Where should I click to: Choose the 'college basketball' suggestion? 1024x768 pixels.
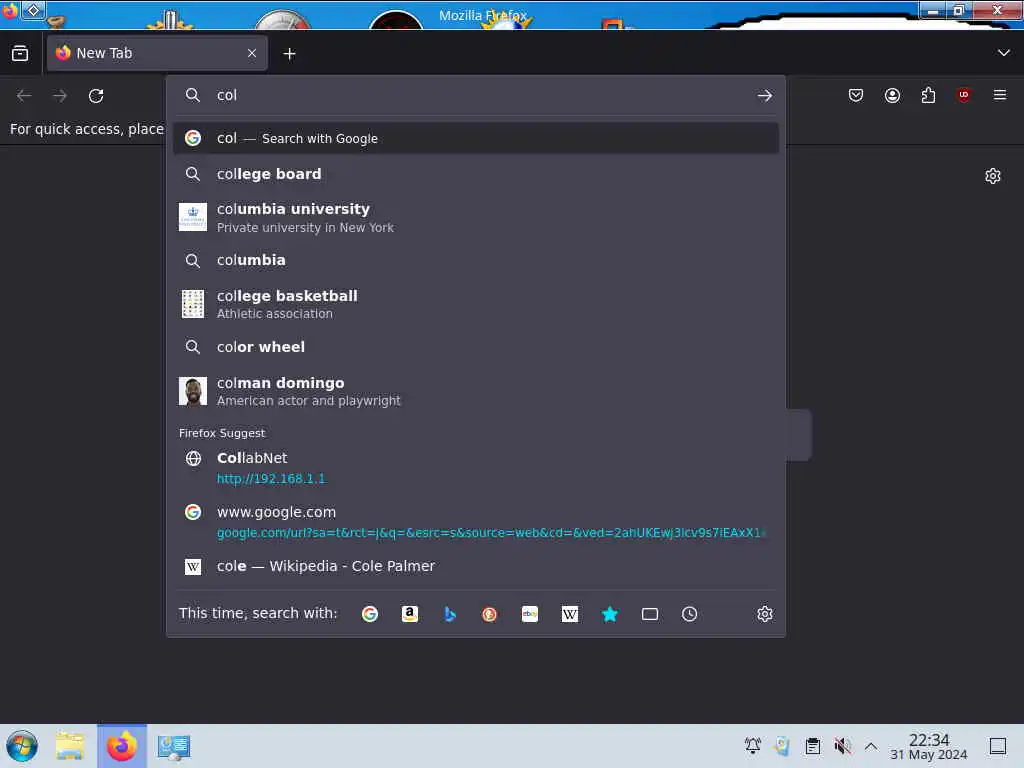[x=475, y=304]
